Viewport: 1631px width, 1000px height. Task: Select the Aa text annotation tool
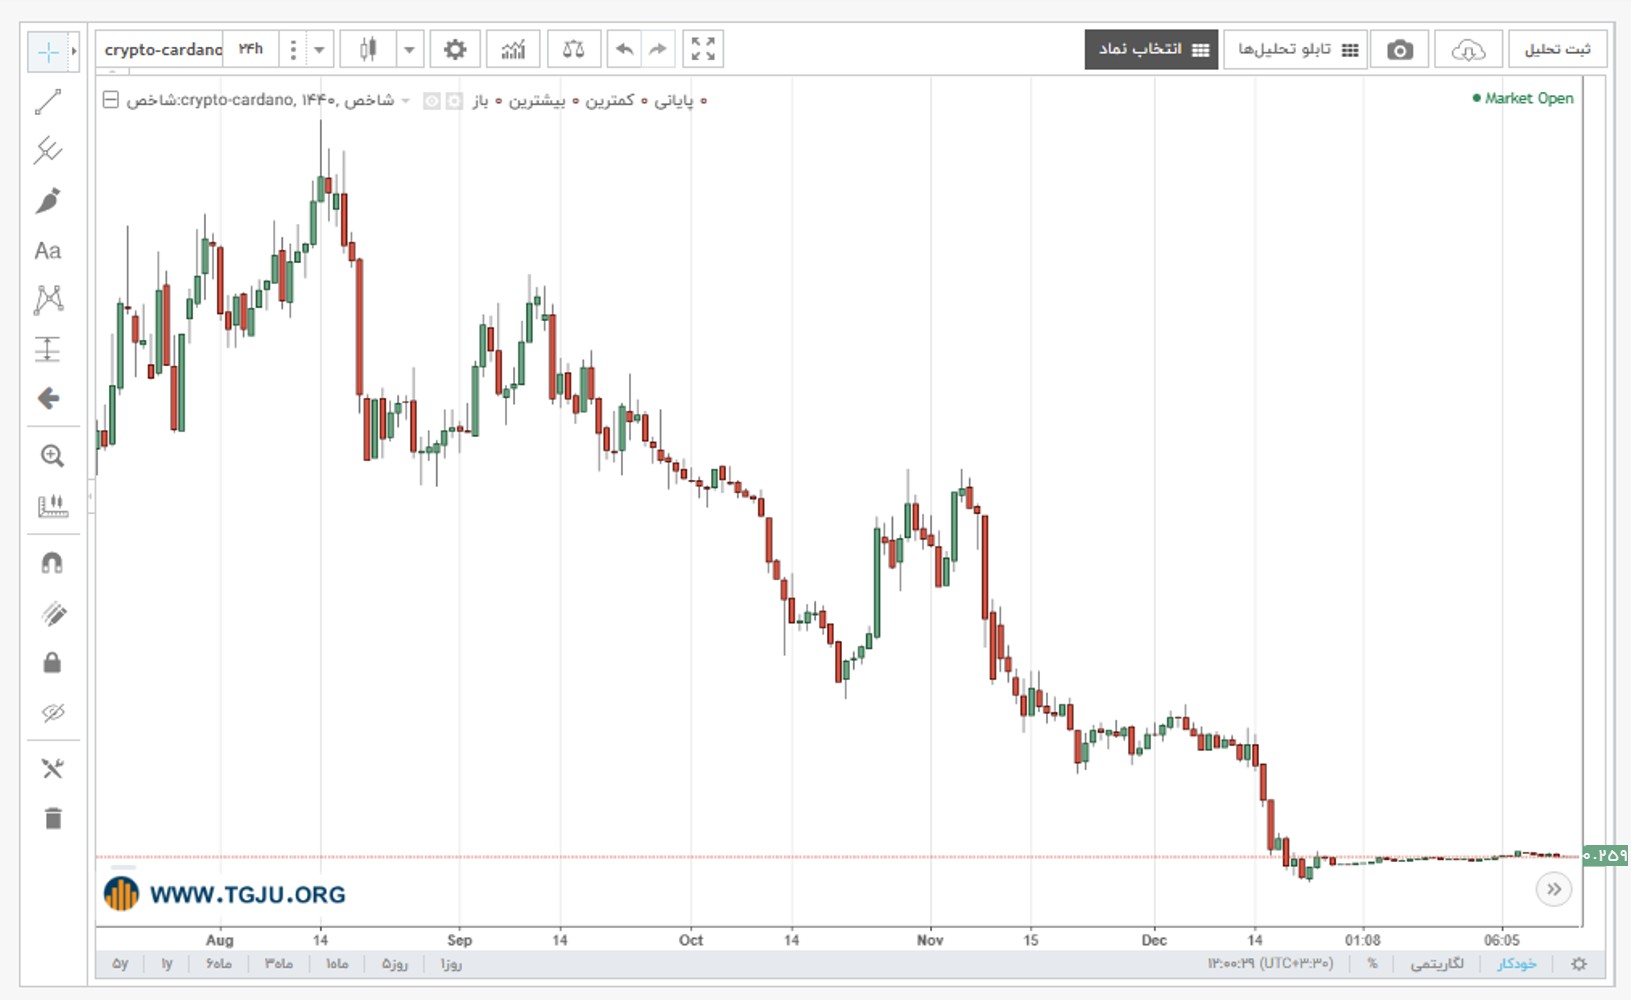click(48, 251)
